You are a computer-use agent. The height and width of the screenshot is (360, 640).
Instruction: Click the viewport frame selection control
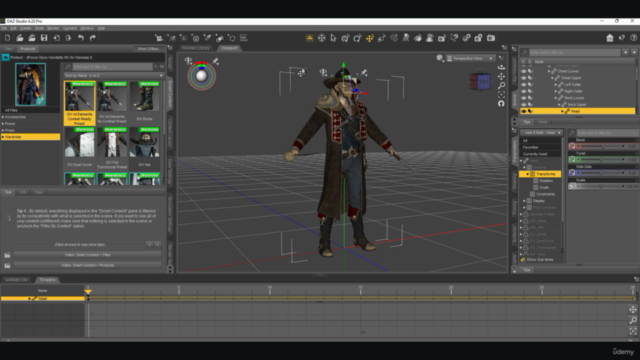point(502,94)
